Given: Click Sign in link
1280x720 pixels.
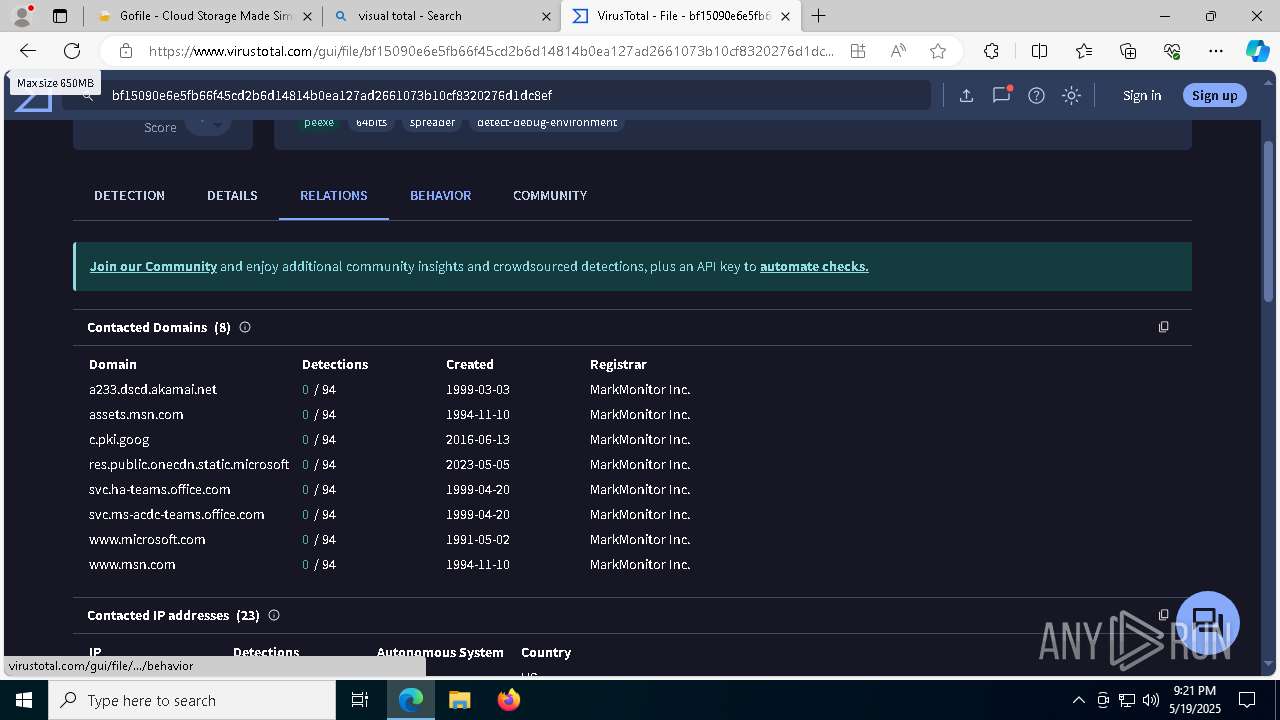Looking at the screenshot, I should [x=1142, y=95].
